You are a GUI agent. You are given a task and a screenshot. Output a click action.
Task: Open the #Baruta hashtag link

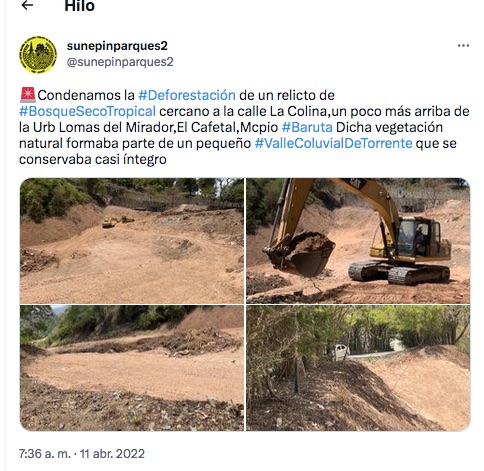click(307, 127)
